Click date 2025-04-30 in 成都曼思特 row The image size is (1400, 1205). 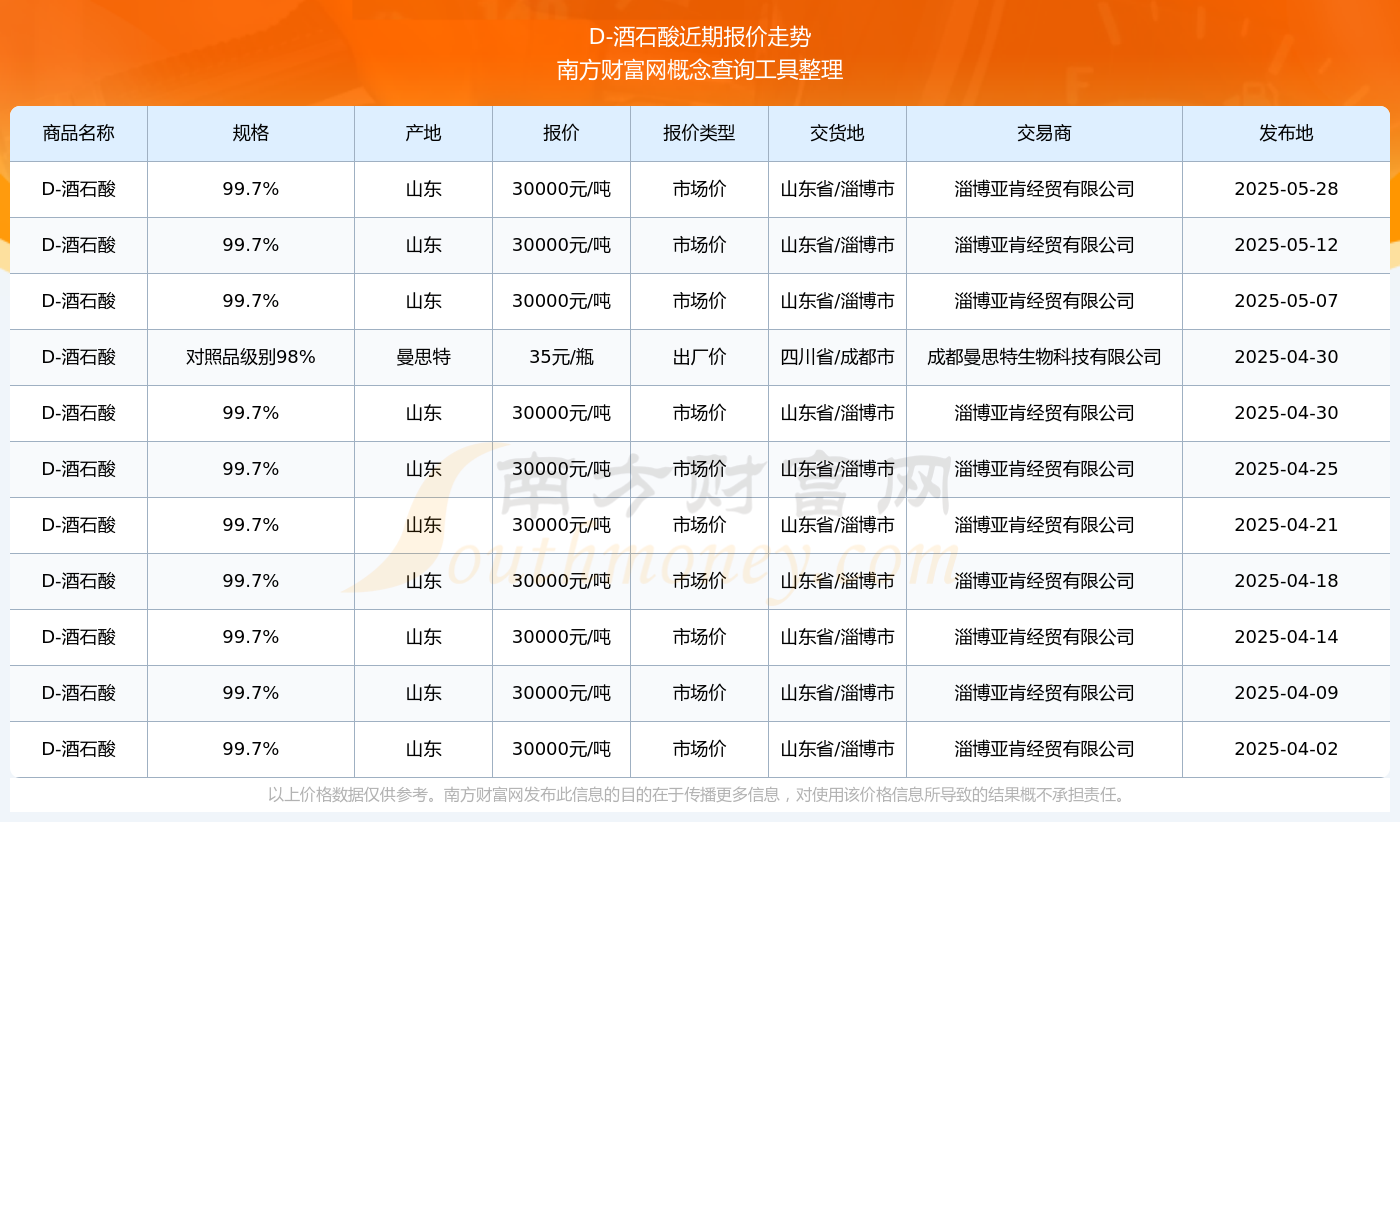[1287, 357]
